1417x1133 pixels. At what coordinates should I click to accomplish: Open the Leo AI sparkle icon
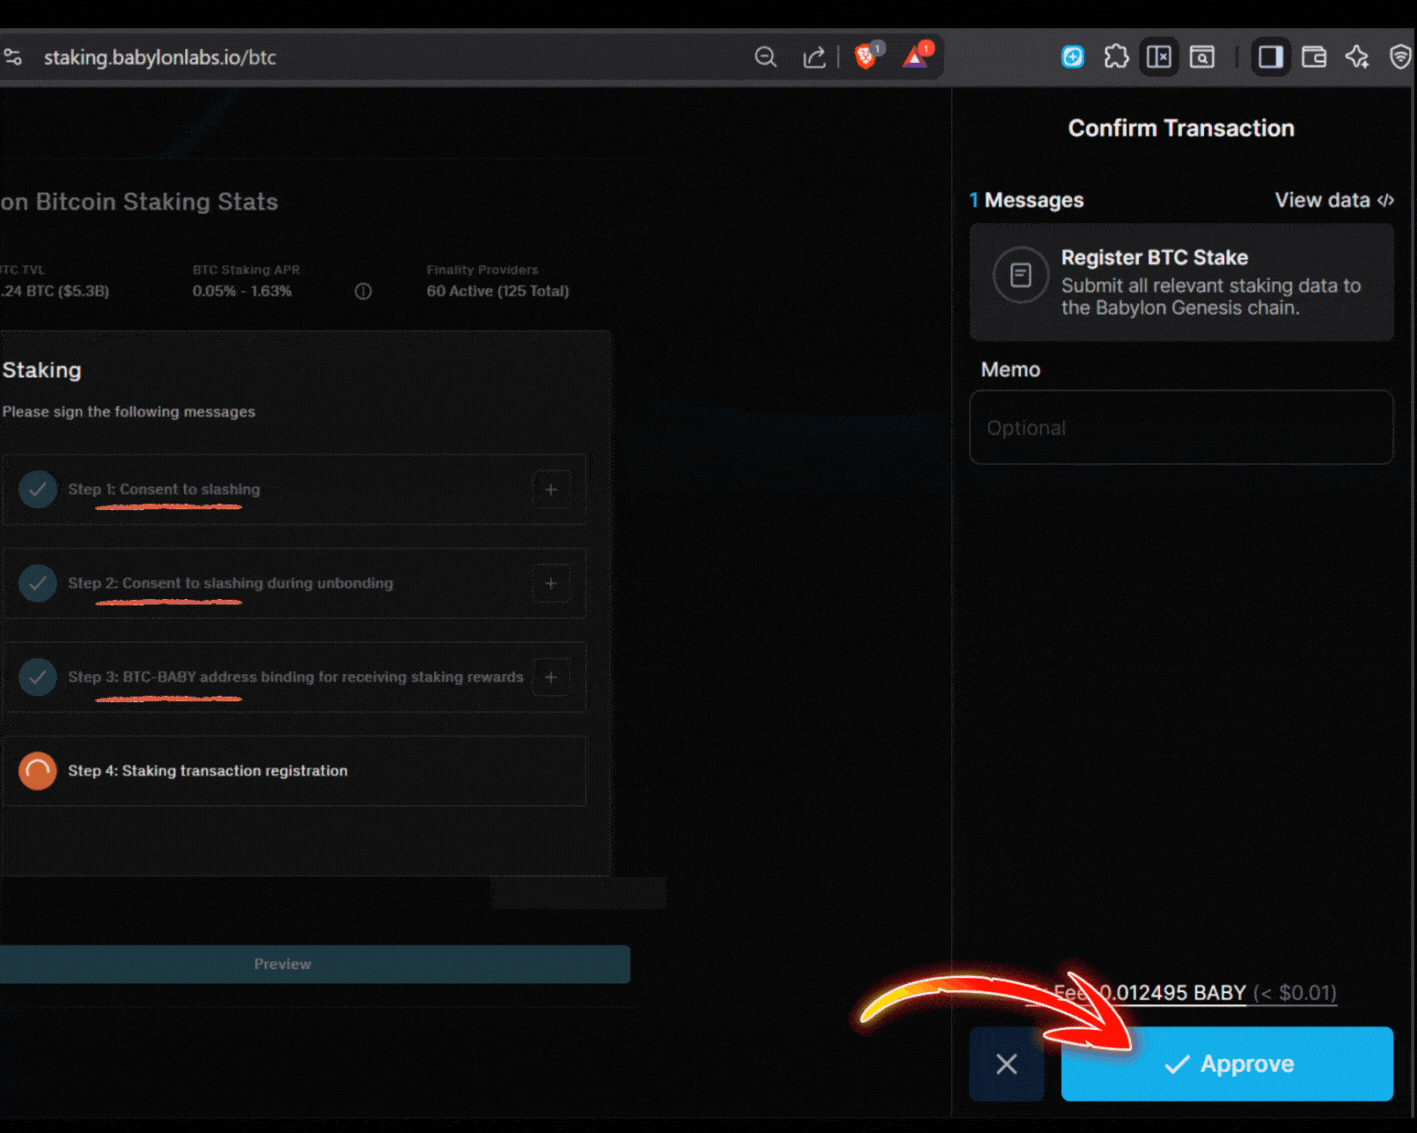pyautogui.click(x=1357, y=57)
